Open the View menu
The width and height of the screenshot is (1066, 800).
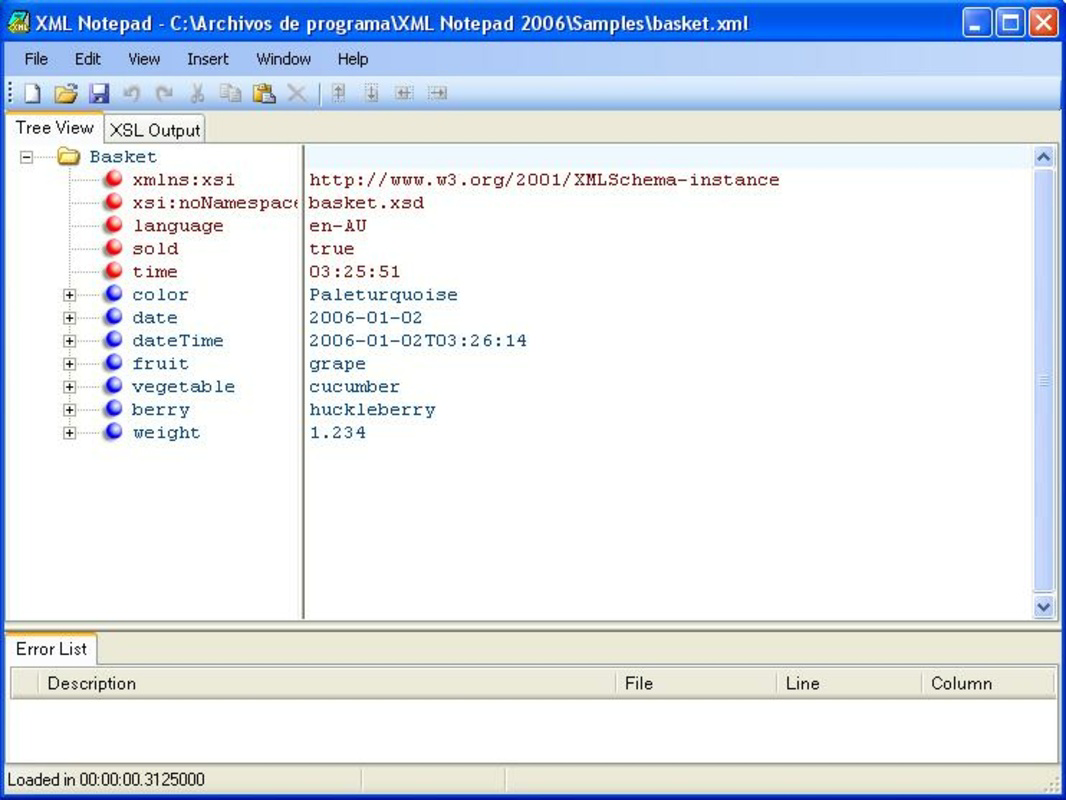pyautogui.click(x=143, y=59)
